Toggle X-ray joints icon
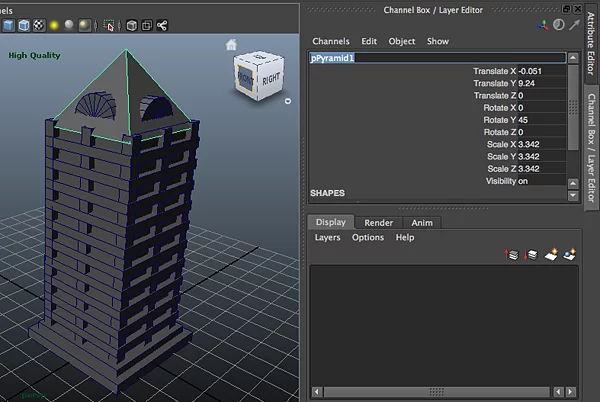Viewport: 600px width, 402px height. click(x=162, y=26)
